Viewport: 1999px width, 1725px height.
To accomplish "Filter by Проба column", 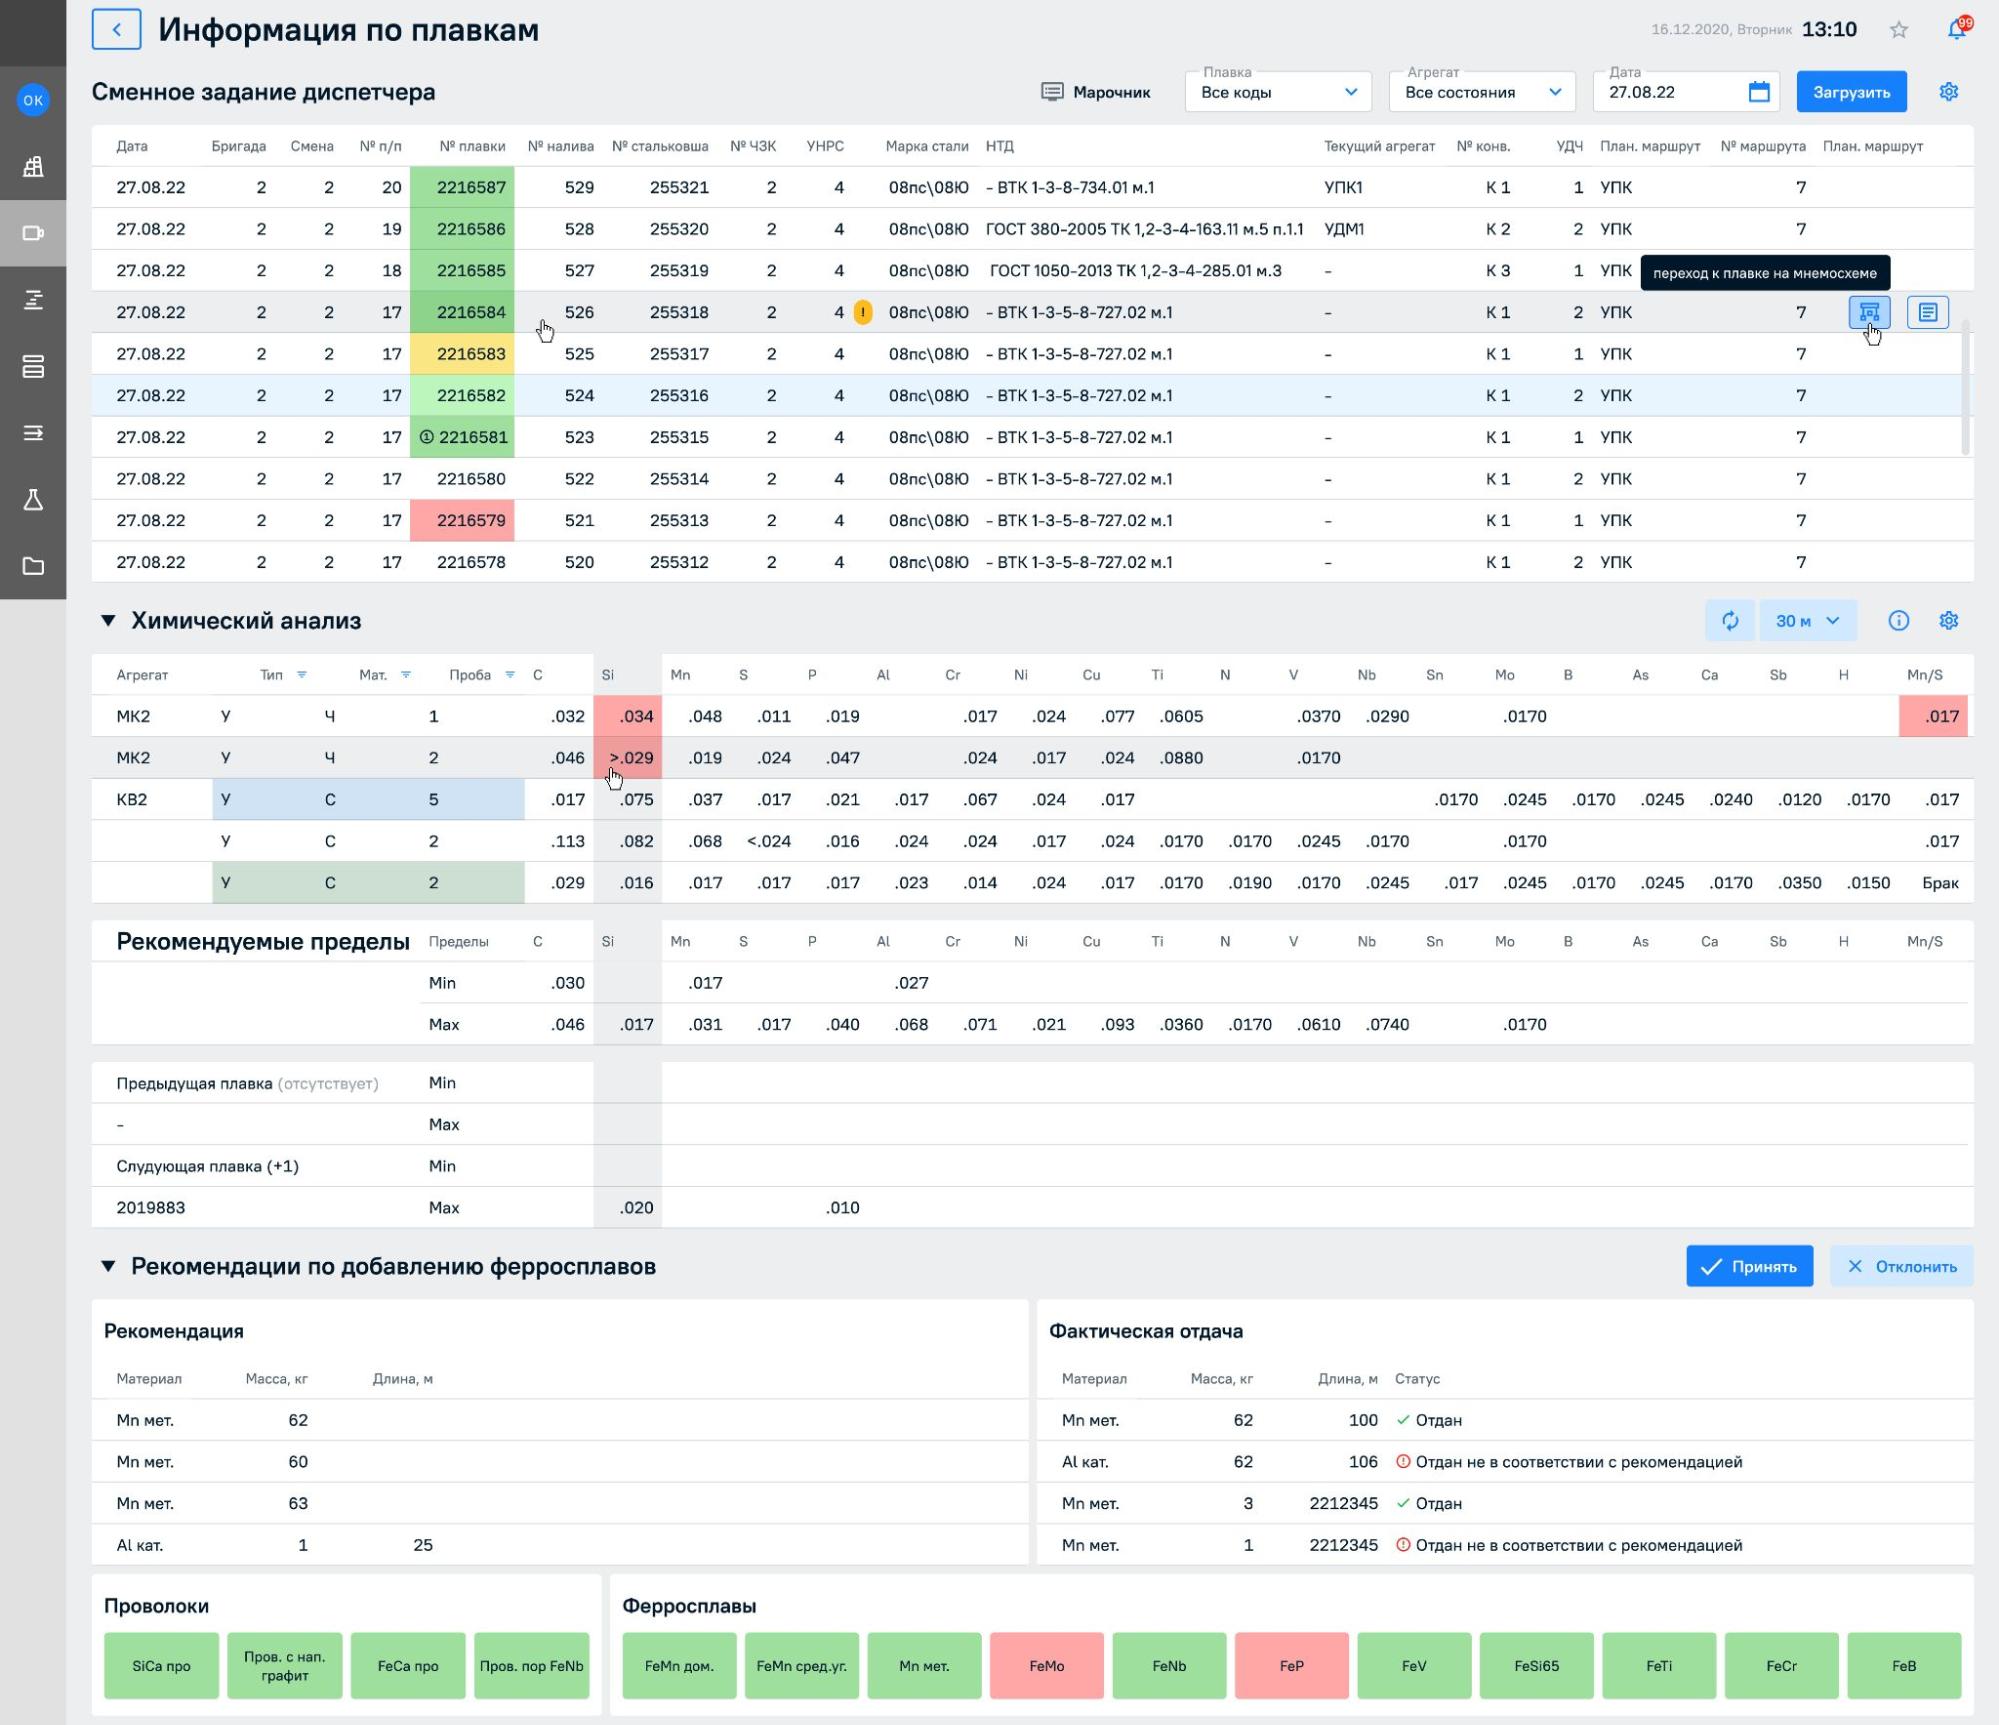I will 510,675.
